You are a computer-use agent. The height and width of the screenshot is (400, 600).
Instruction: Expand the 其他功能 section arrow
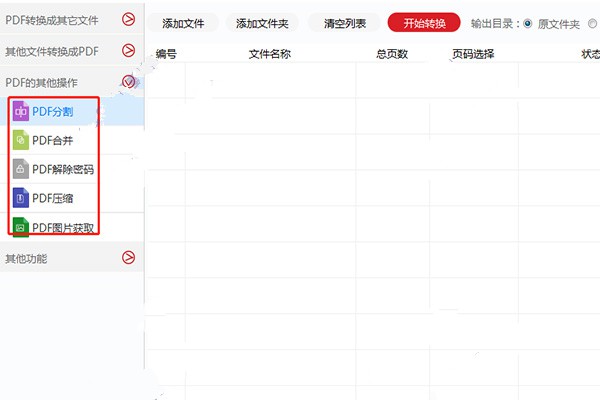[128, 258]
